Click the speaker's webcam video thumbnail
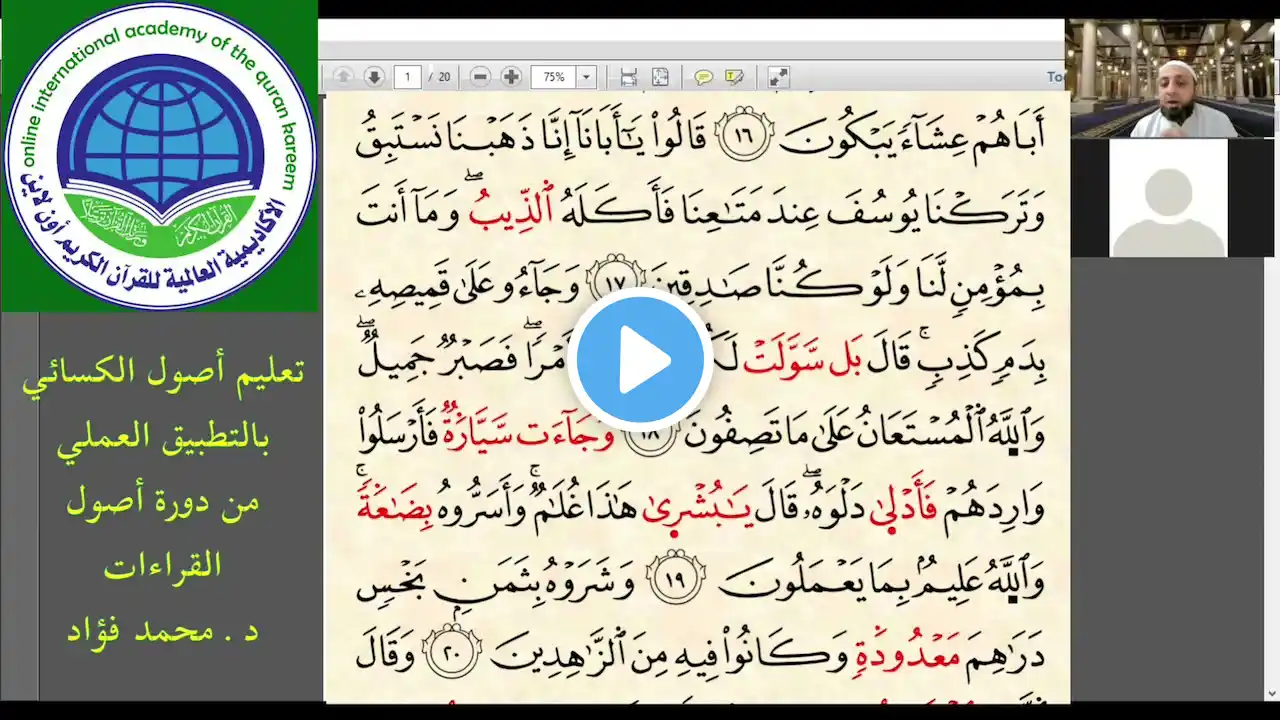 click(x=1172, y=78)
